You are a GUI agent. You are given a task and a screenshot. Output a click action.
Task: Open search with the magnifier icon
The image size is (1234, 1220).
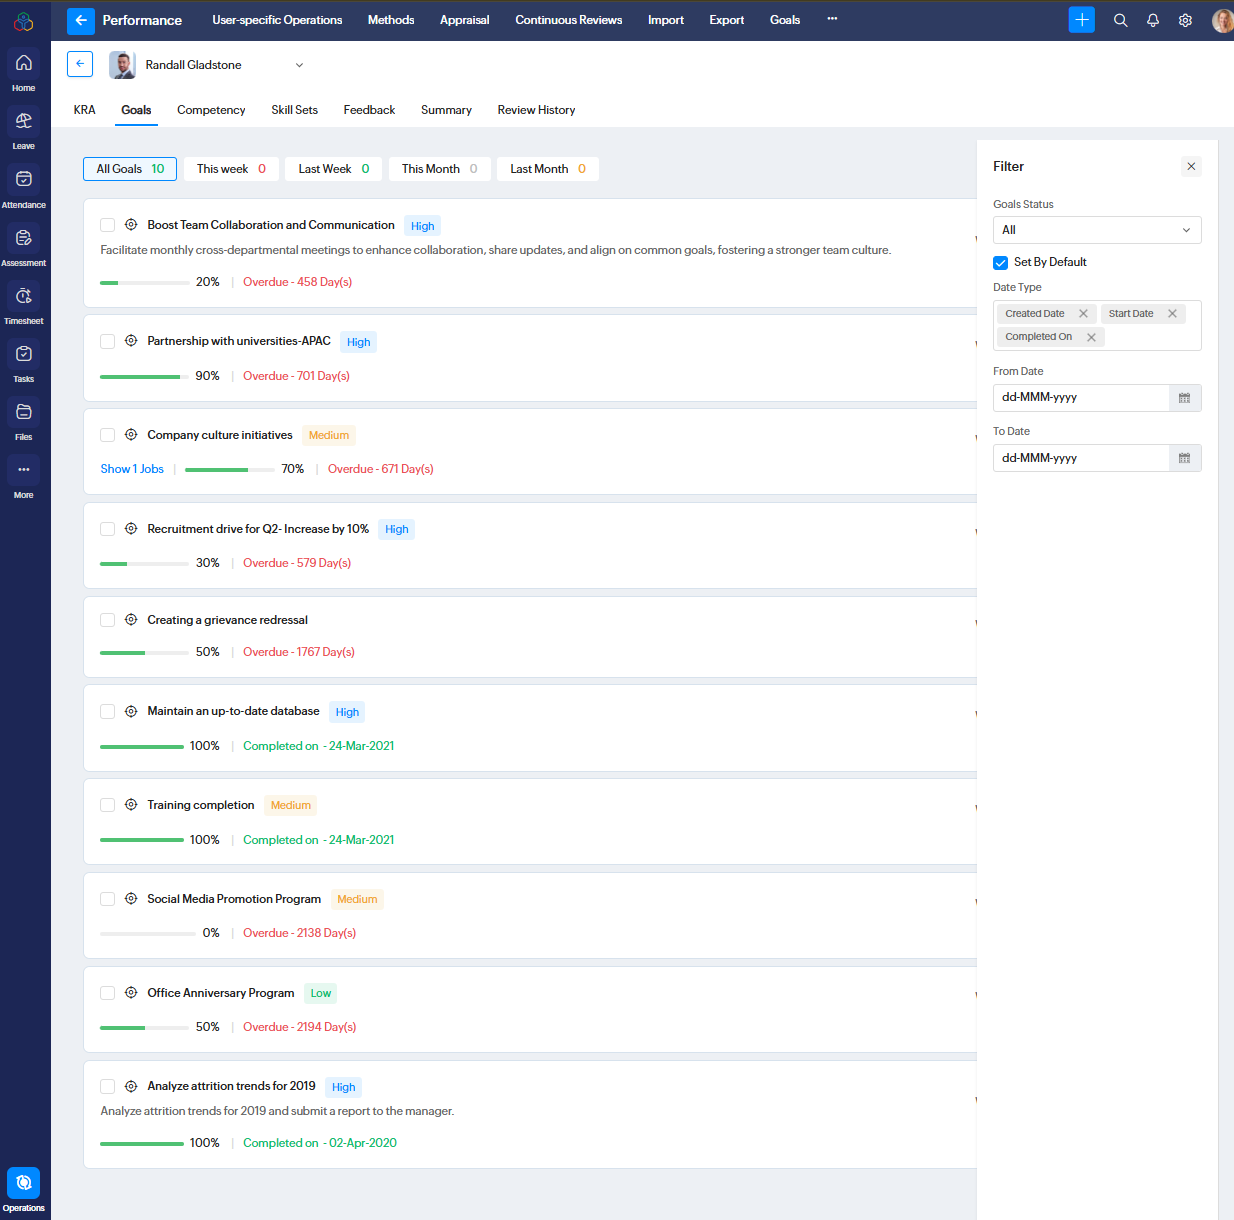[1121, 20]
